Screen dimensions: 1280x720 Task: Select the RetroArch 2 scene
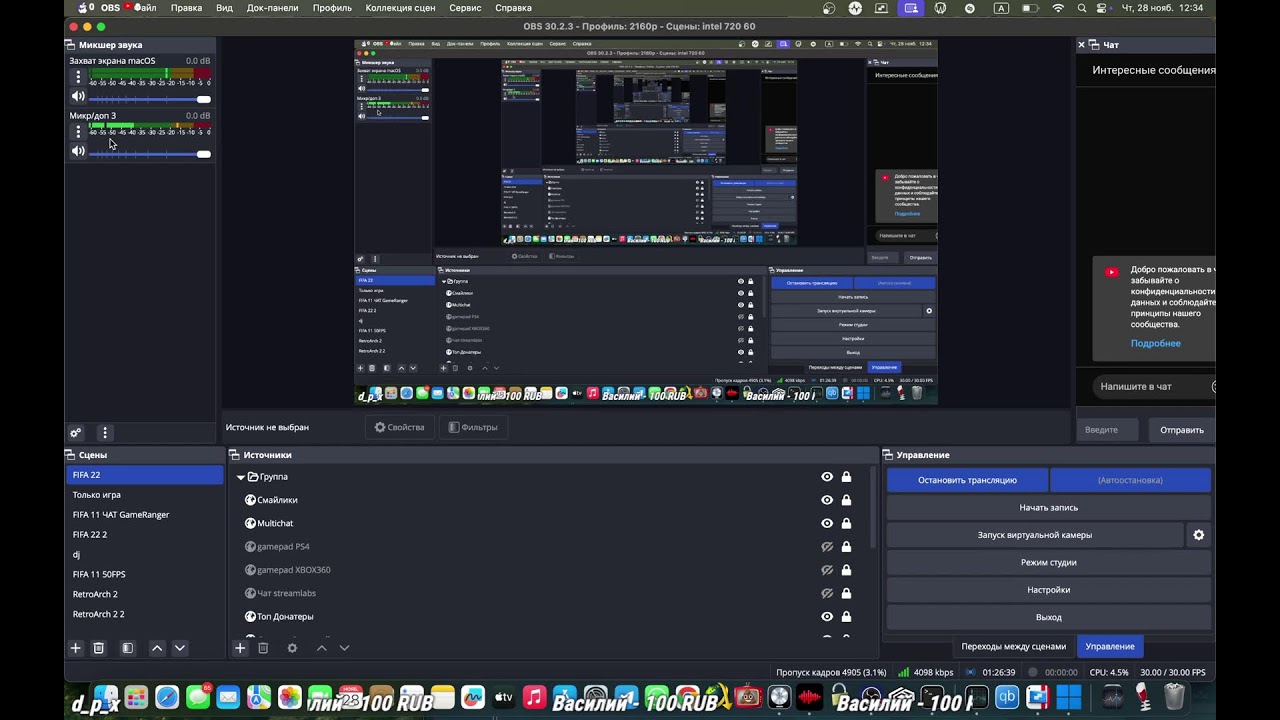145,594
